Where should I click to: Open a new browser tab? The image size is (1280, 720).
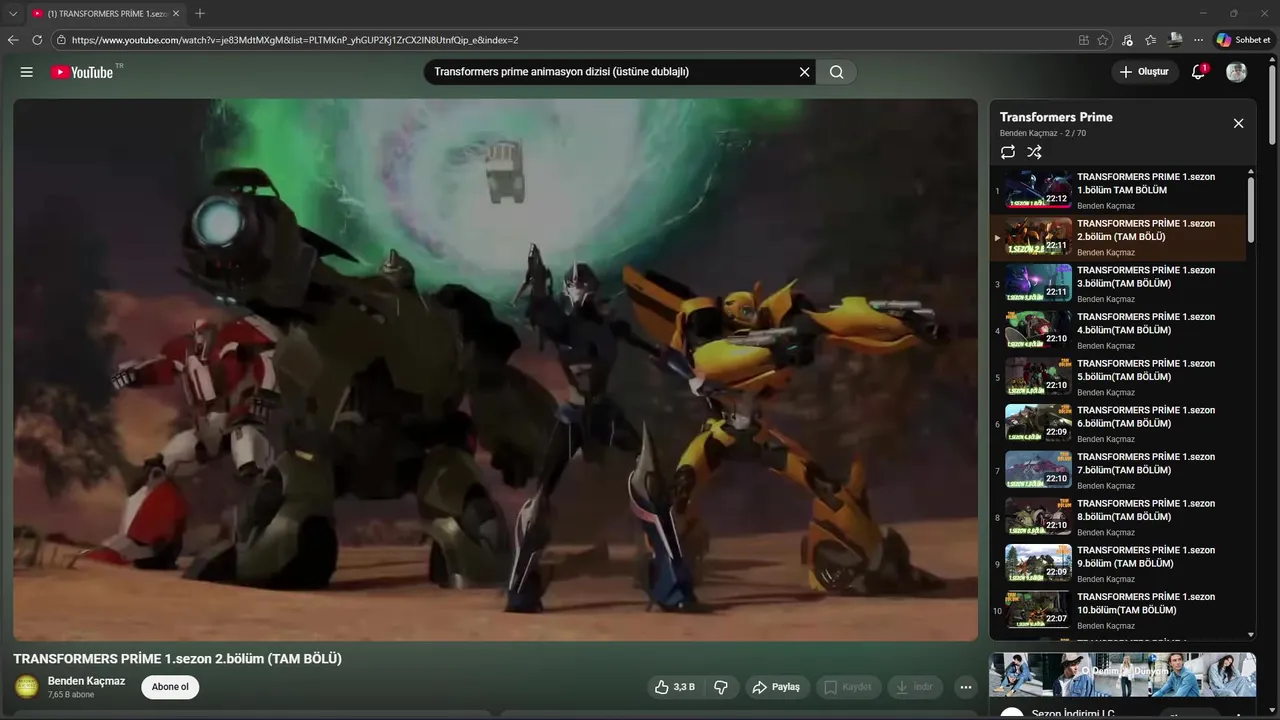click(200, 13)
